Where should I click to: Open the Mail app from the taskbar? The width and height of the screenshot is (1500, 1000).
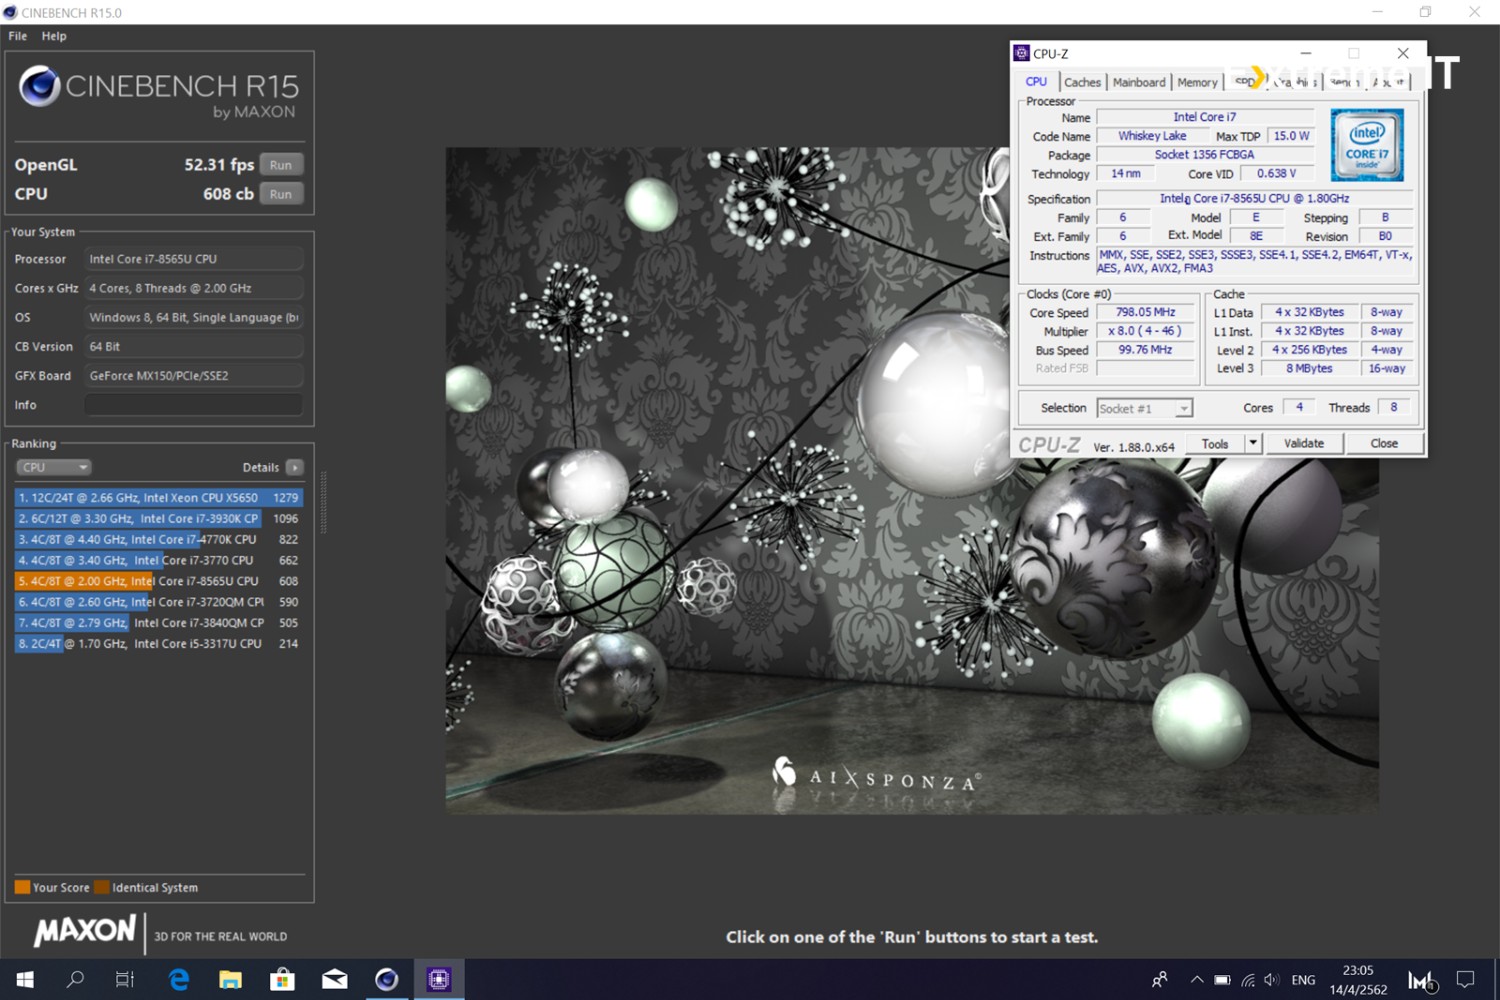pos(334,980)
